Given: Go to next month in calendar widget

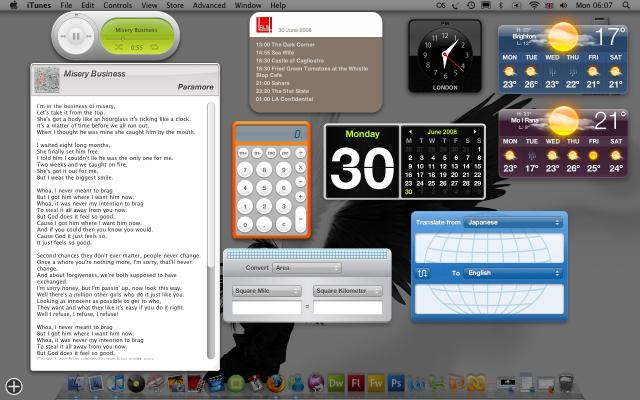Looking at the screenshot, I should [x=475, y=132].
